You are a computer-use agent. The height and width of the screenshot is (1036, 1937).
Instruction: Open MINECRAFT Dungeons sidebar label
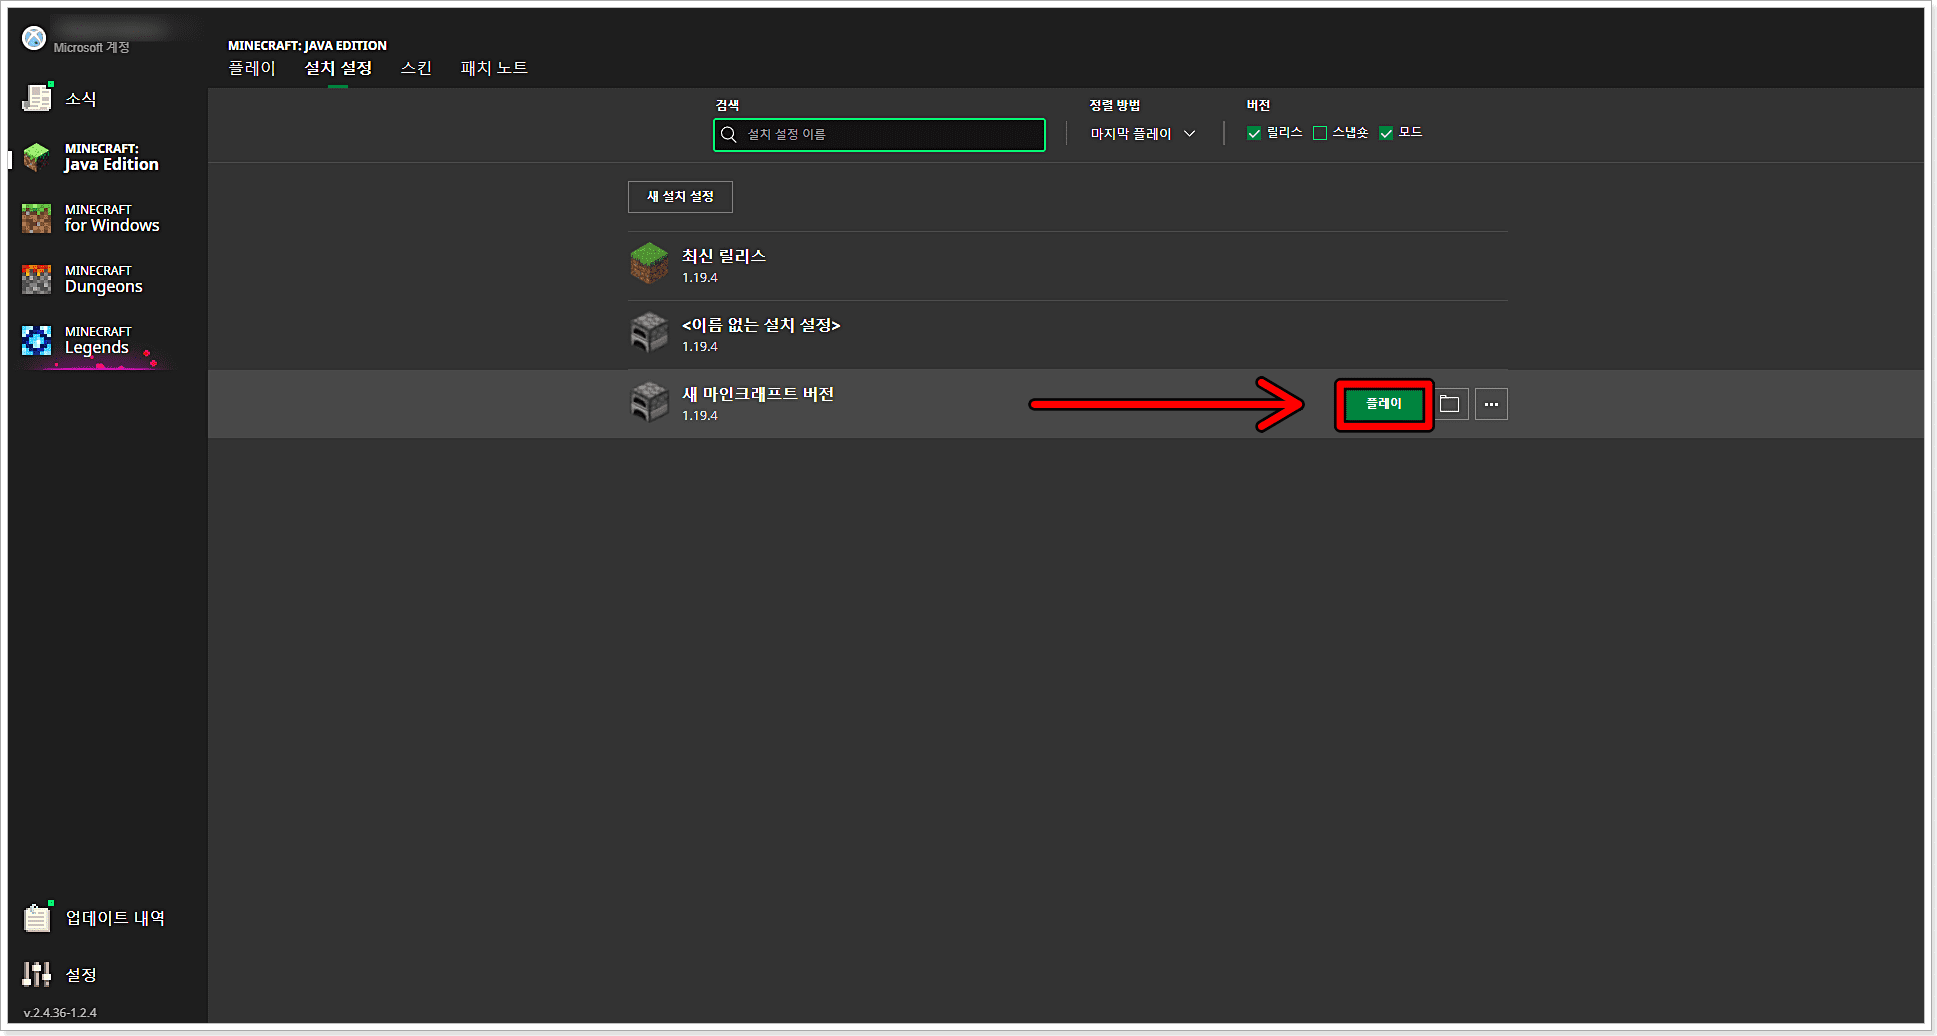tap(104, 279)
